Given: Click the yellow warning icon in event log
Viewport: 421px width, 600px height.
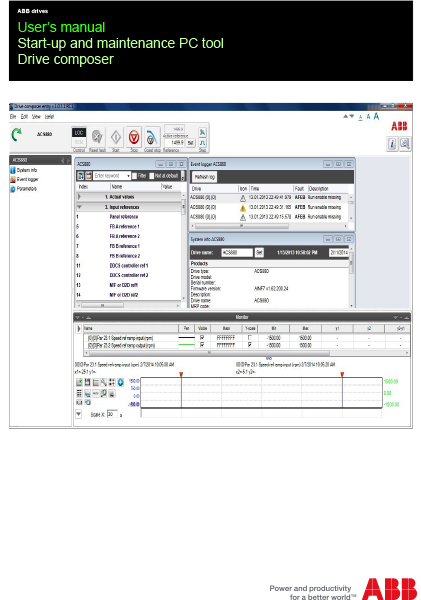Looking at the screenshot, I should point(243,208).
